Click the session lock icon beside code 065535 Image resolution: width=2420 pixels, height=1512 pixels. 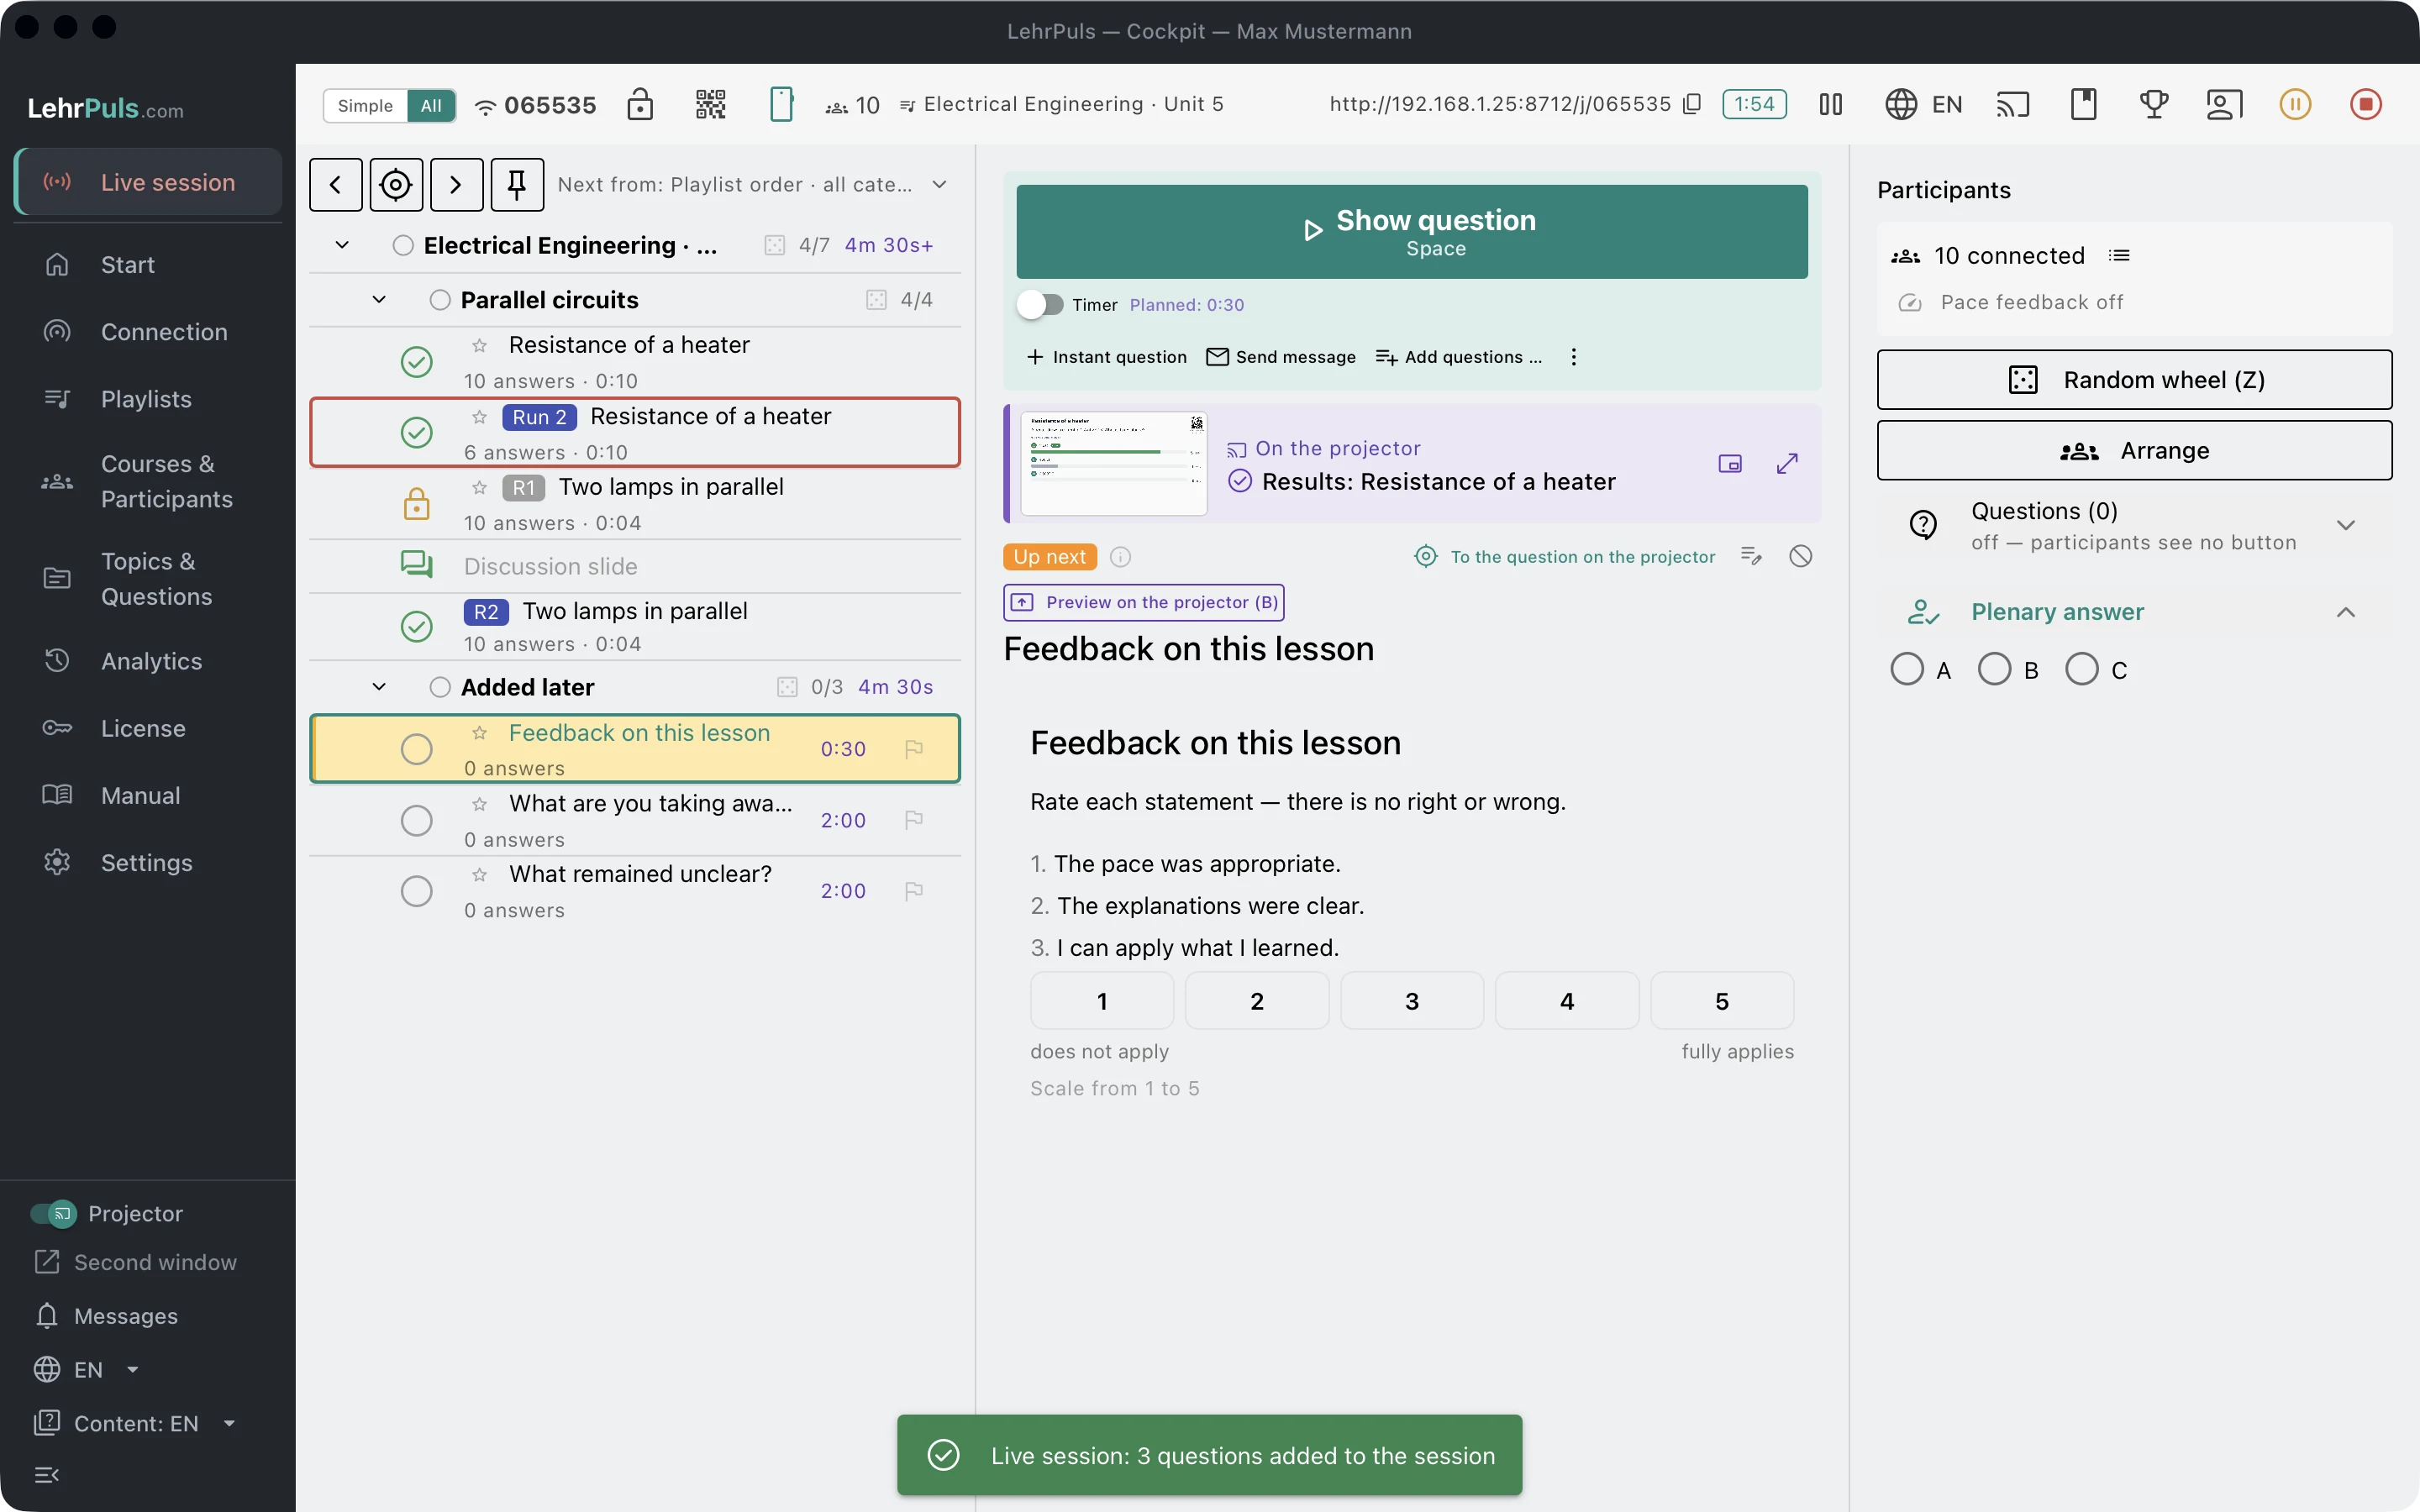tap(640, 104)
